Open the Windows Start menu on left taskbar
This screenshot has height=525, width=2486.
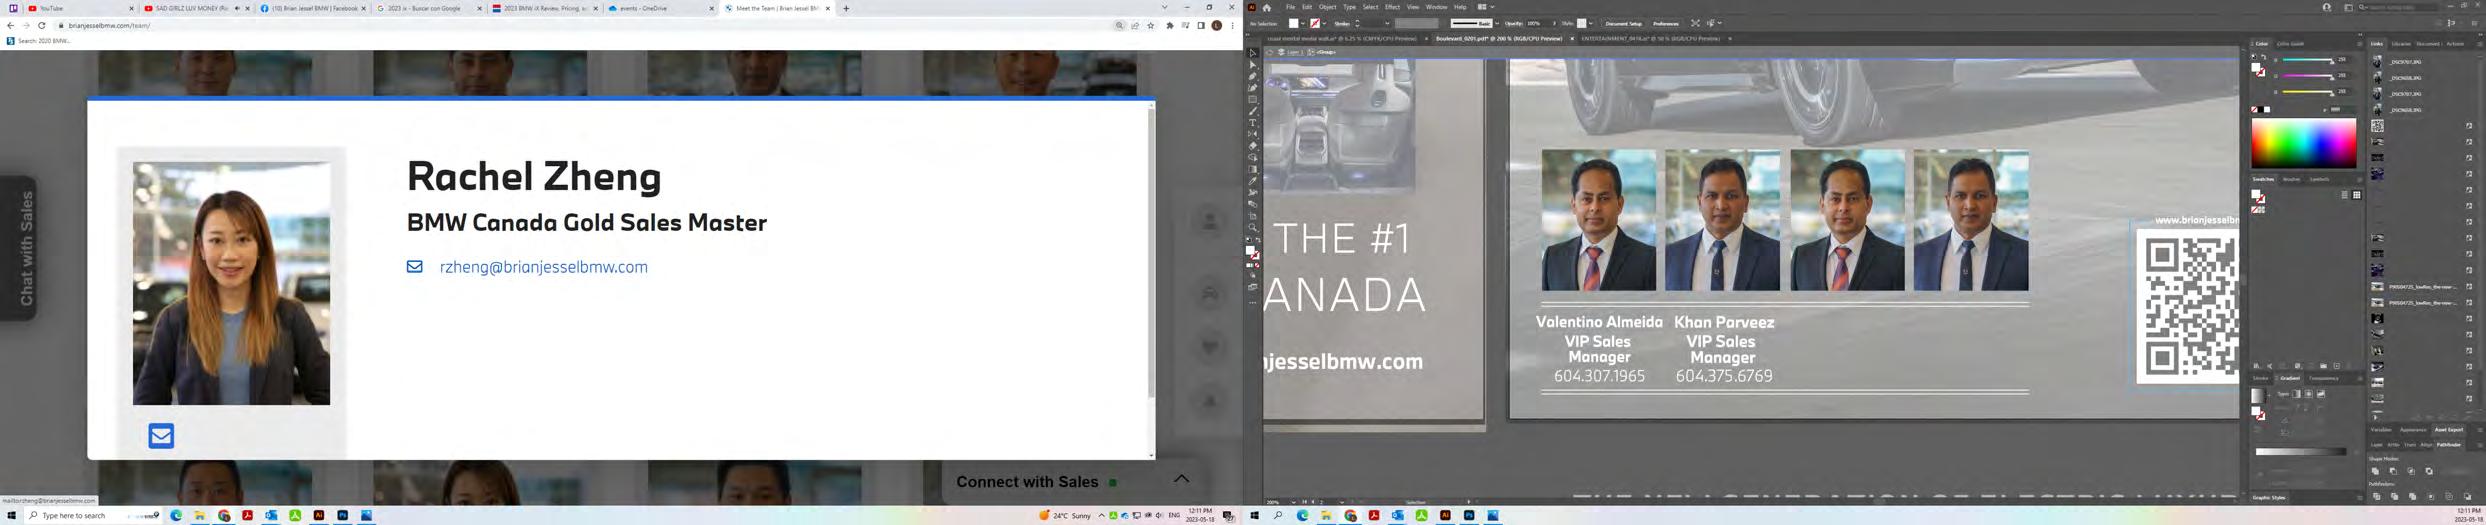[11, 516]
